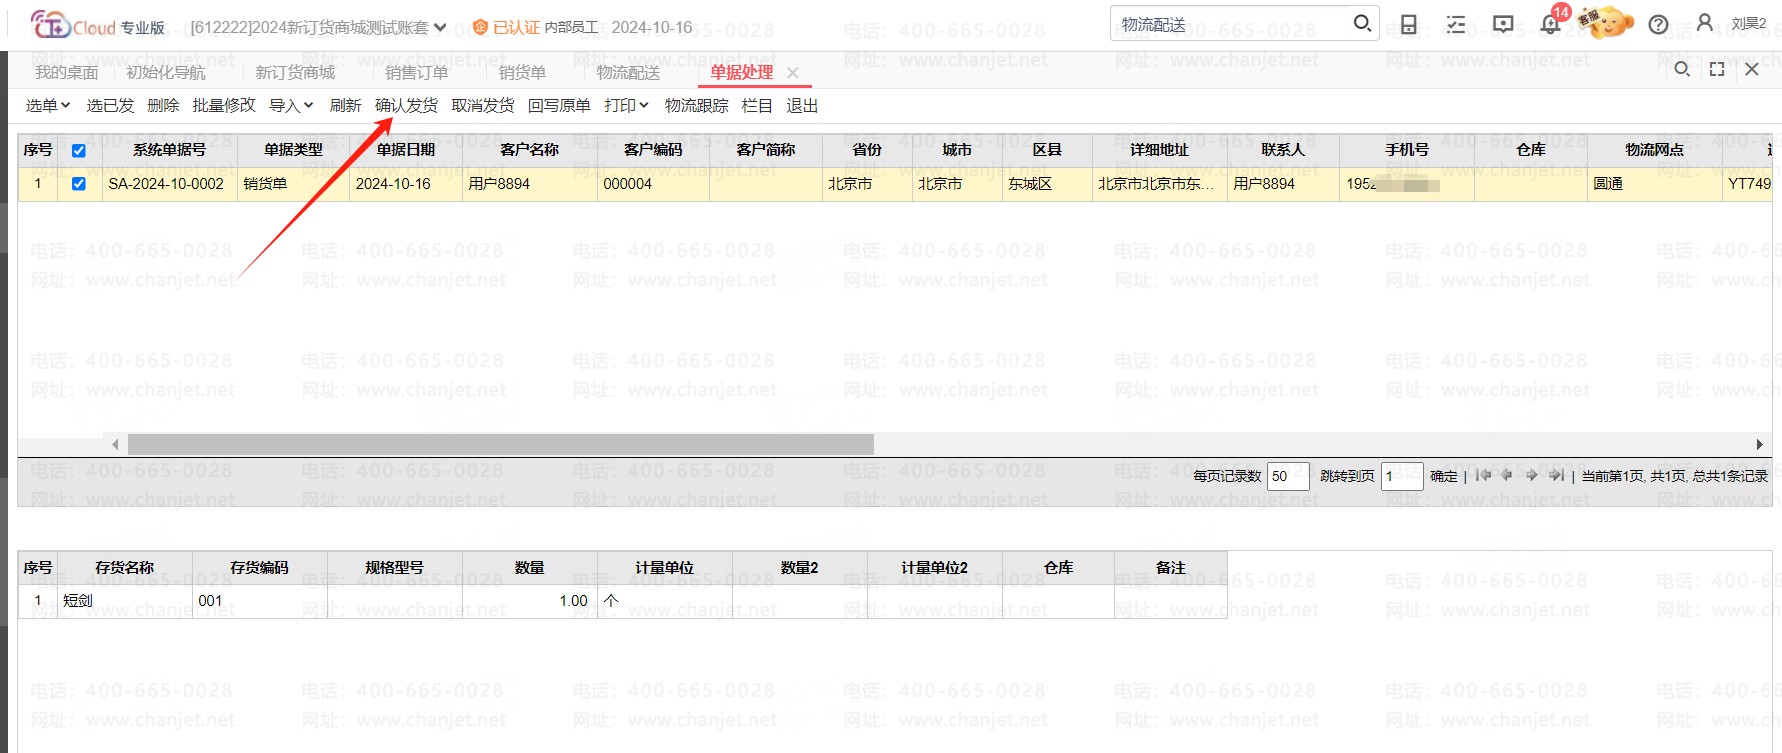Click the Cloud 专业版 logo
The image size is (1782, 753).
coord(98,25)
